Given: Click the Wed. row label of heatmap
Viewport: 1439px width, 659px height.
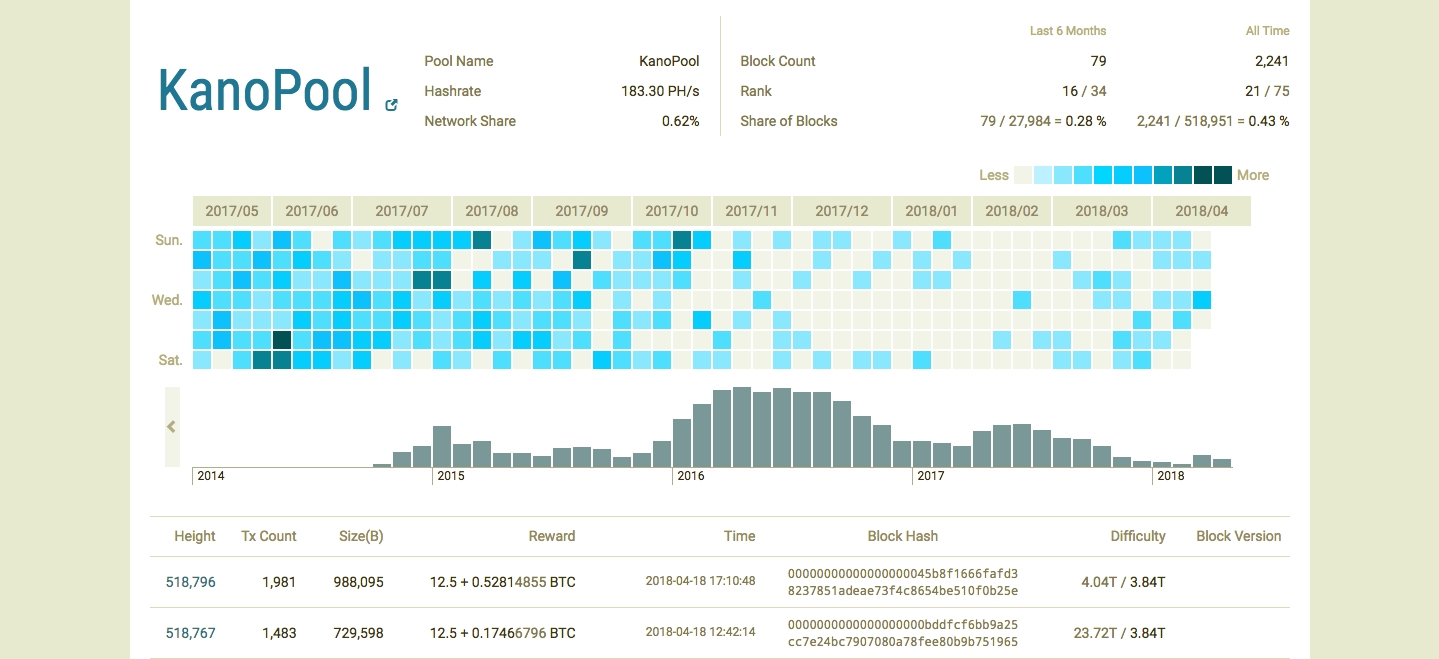Looking at the screenshot, I should tap(167, 300).
